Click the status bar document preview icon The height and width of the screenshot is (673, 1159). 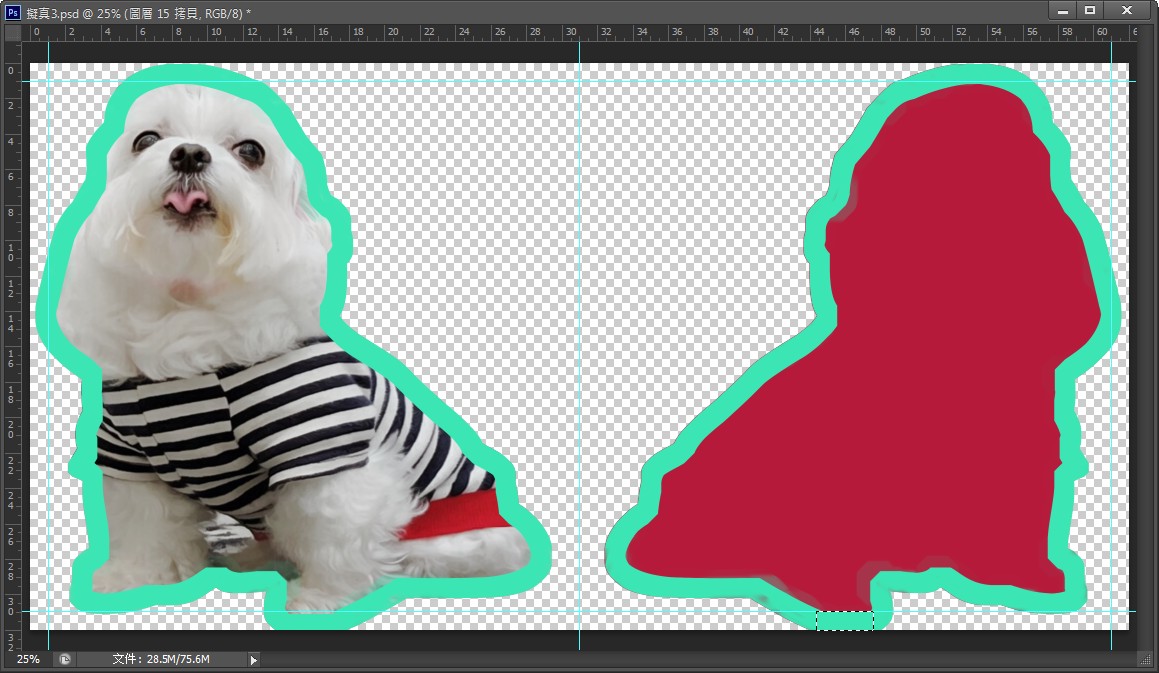coord(65,660)
